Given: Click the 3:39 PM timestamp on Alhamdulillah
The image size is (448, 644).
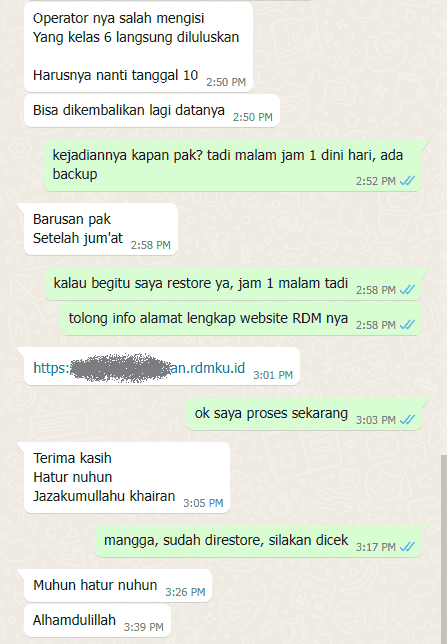Looking at the screenshot, I should pyautogui.click(x=144, y=627).
